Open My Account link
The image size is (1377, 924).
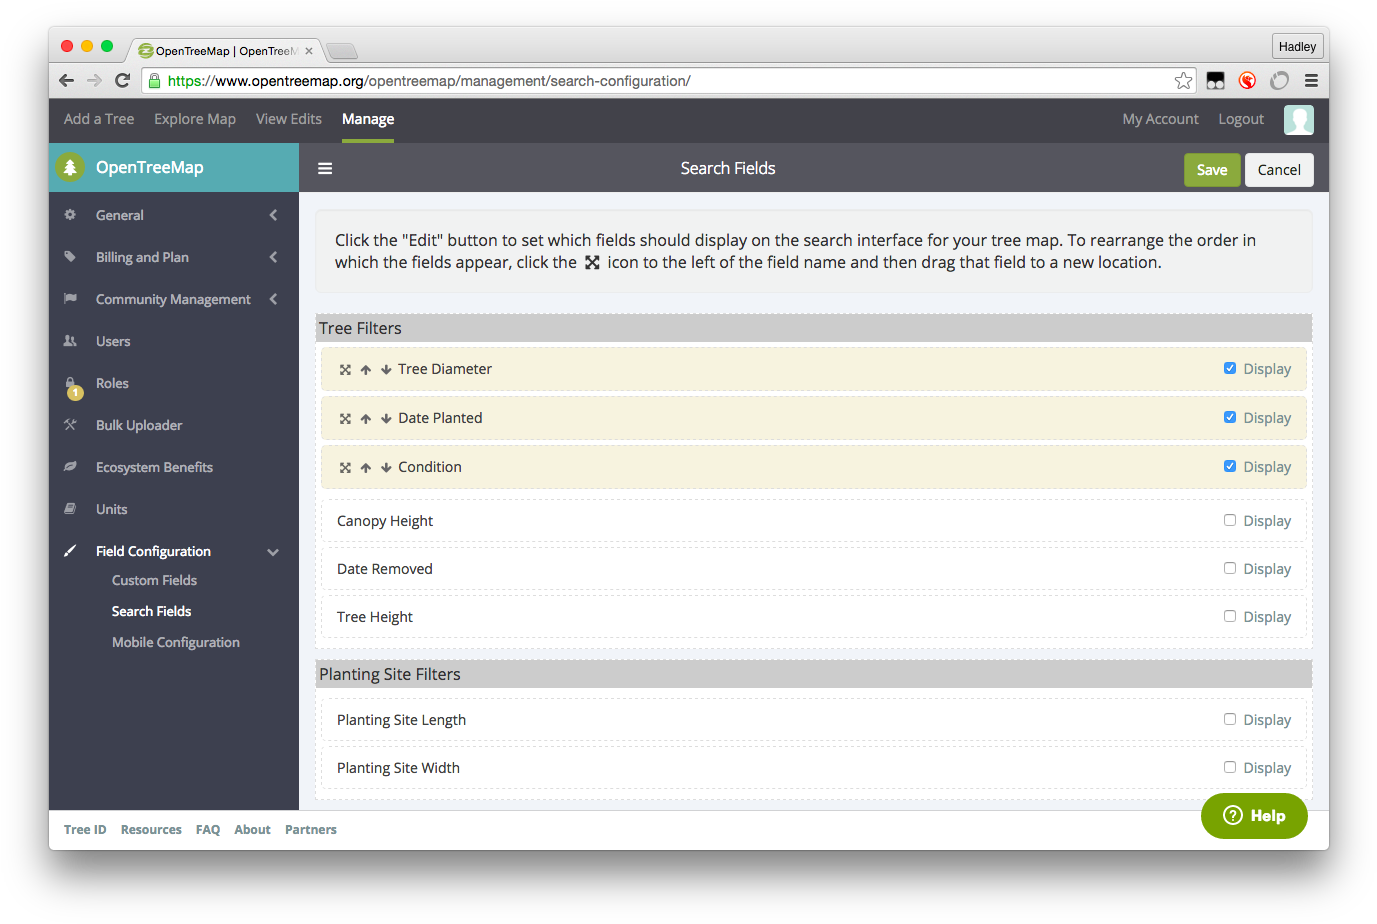[1160, 119]
